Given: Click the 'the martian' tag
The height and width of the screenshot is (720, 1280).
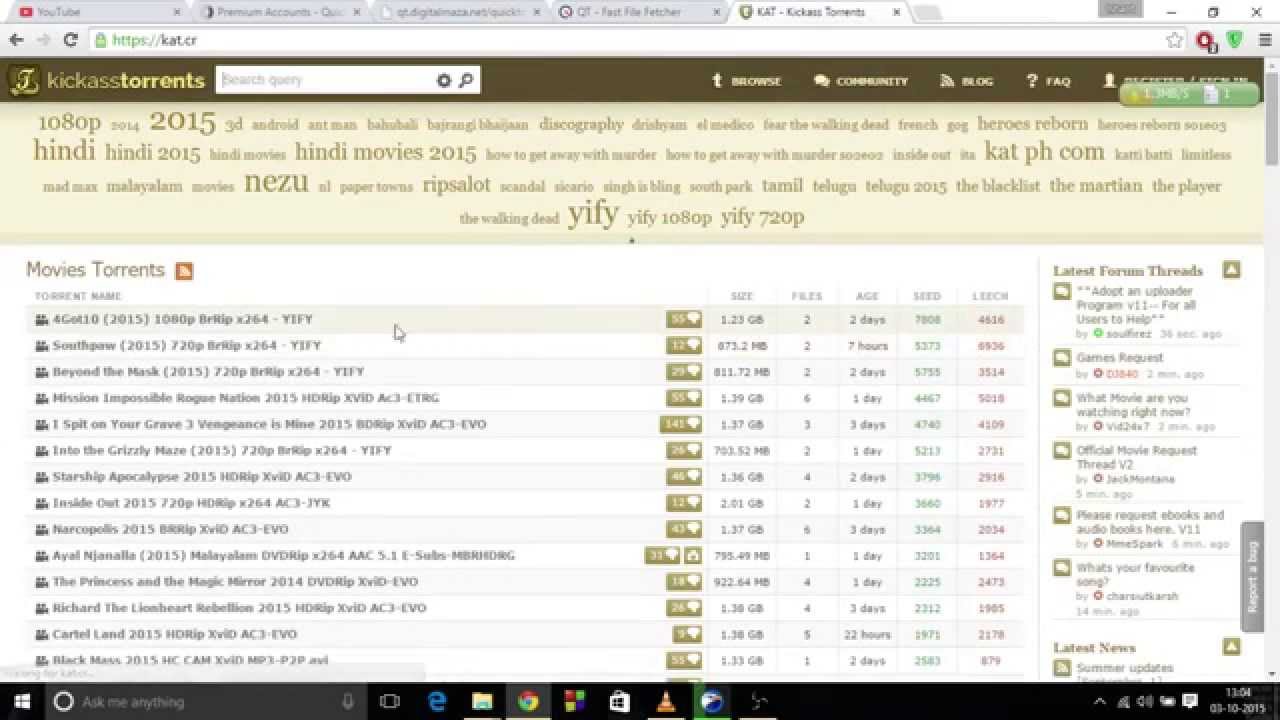Looking at the screenshot, I should click(1096, 186).
